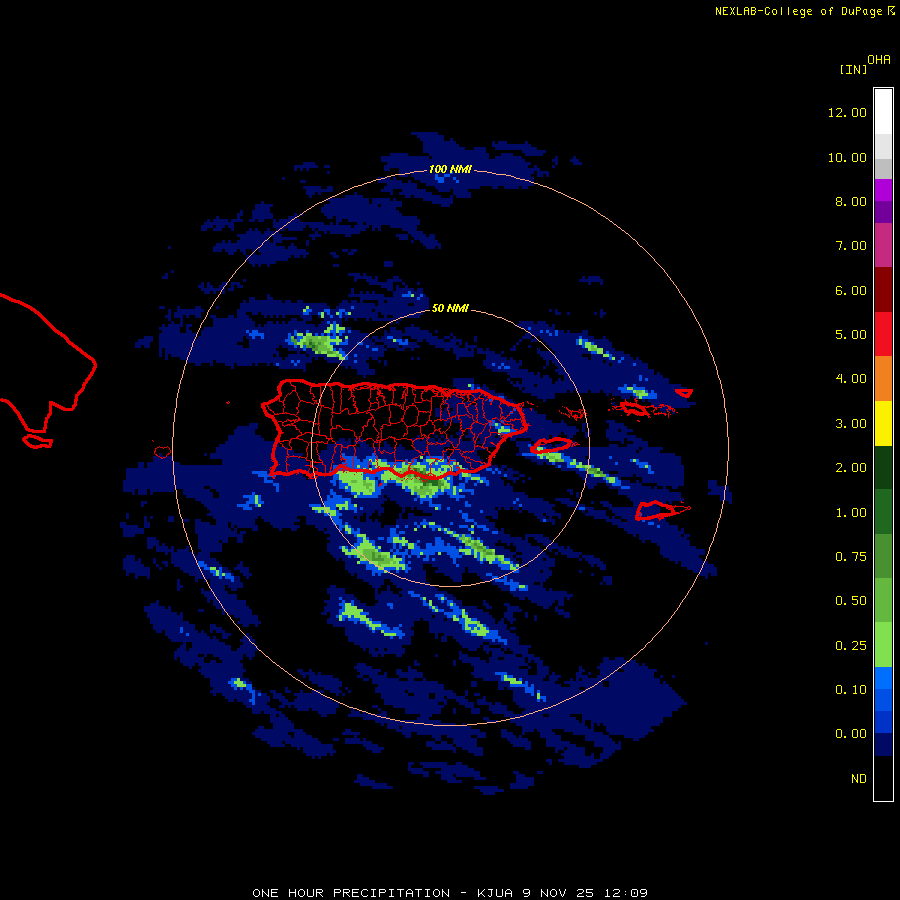Select the dark red legend swatch
900x900 pixels.
(x=883, y=290)
